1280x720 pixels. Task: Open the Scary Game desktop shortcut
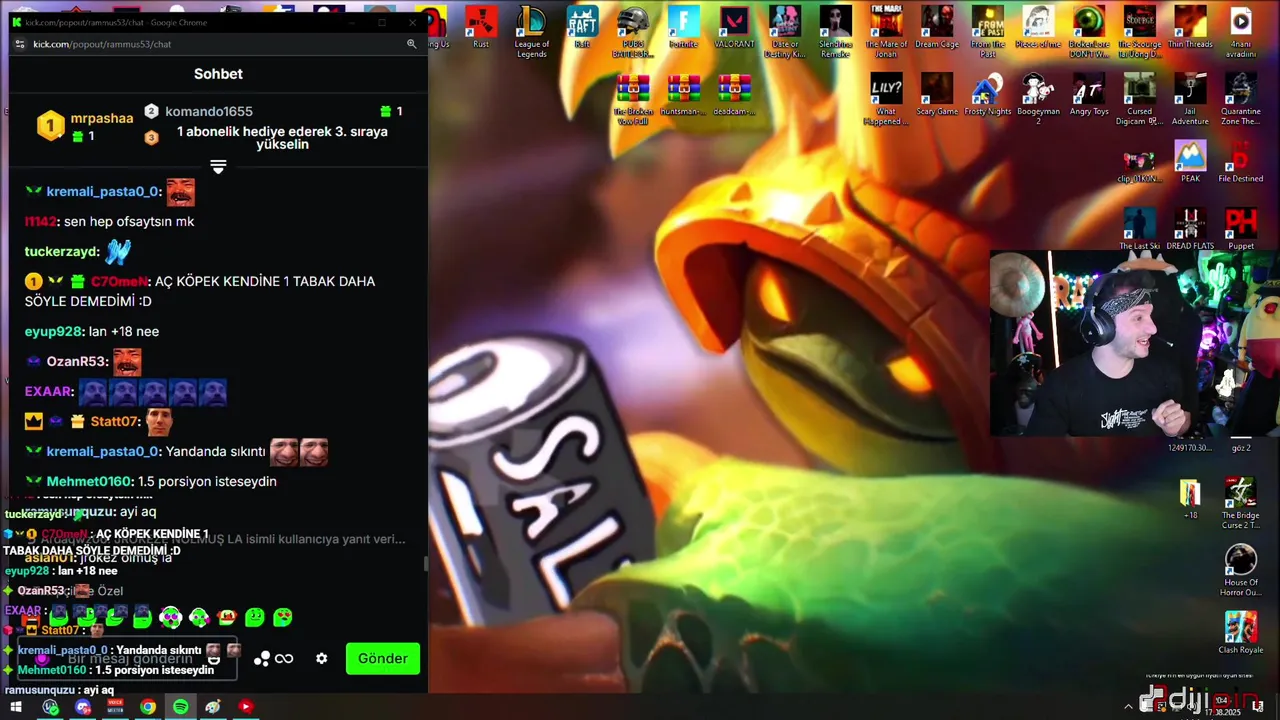click(x=937, y=96)
